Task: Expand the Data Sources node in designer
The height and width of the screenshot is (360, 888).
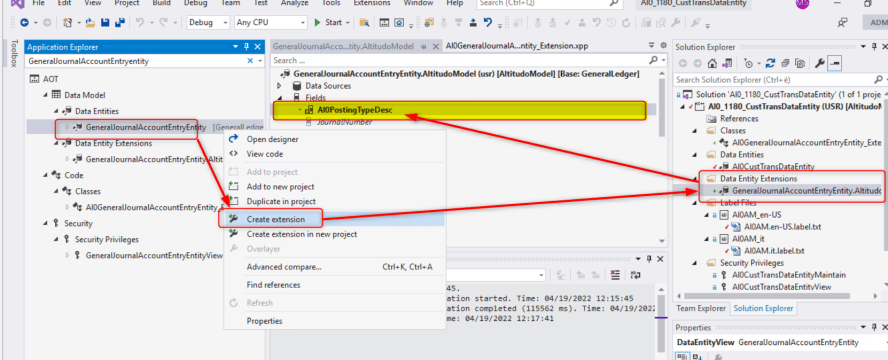Action: tap(279, 86)
